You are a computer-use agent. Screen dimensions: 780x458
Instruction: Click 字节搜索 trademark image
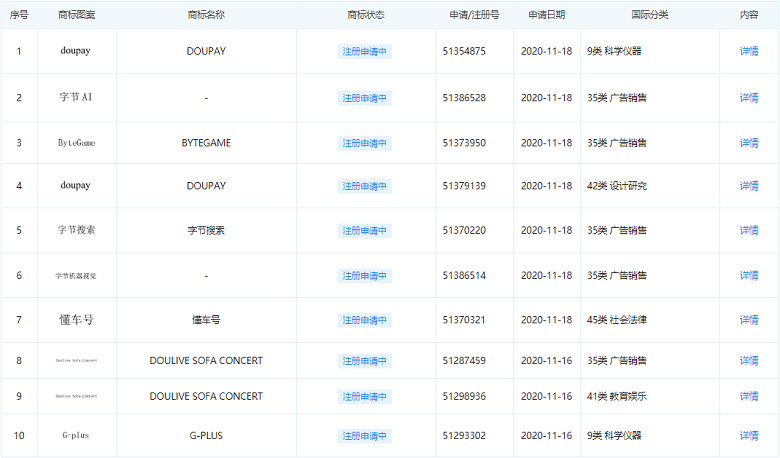(x=76, y=230)
